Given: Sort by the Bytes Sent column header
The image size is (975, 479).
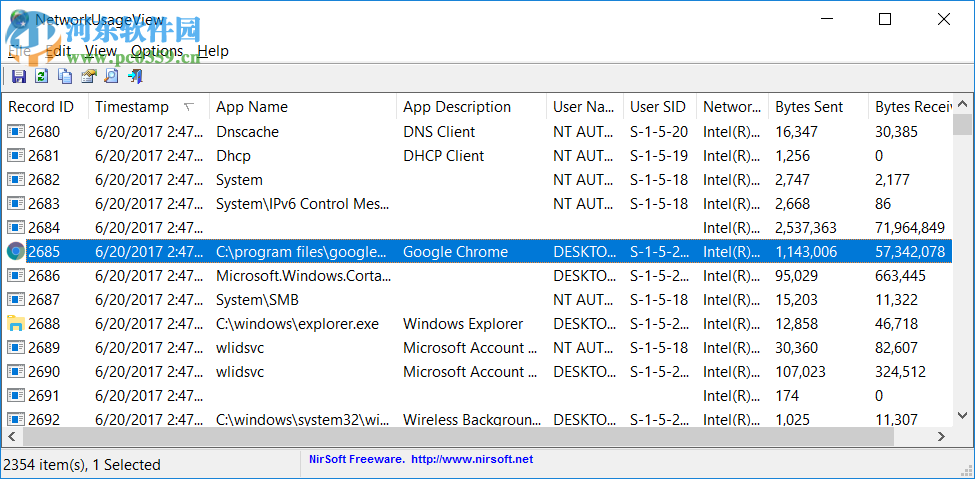Looking at the screenshot, I should (810, 107).
